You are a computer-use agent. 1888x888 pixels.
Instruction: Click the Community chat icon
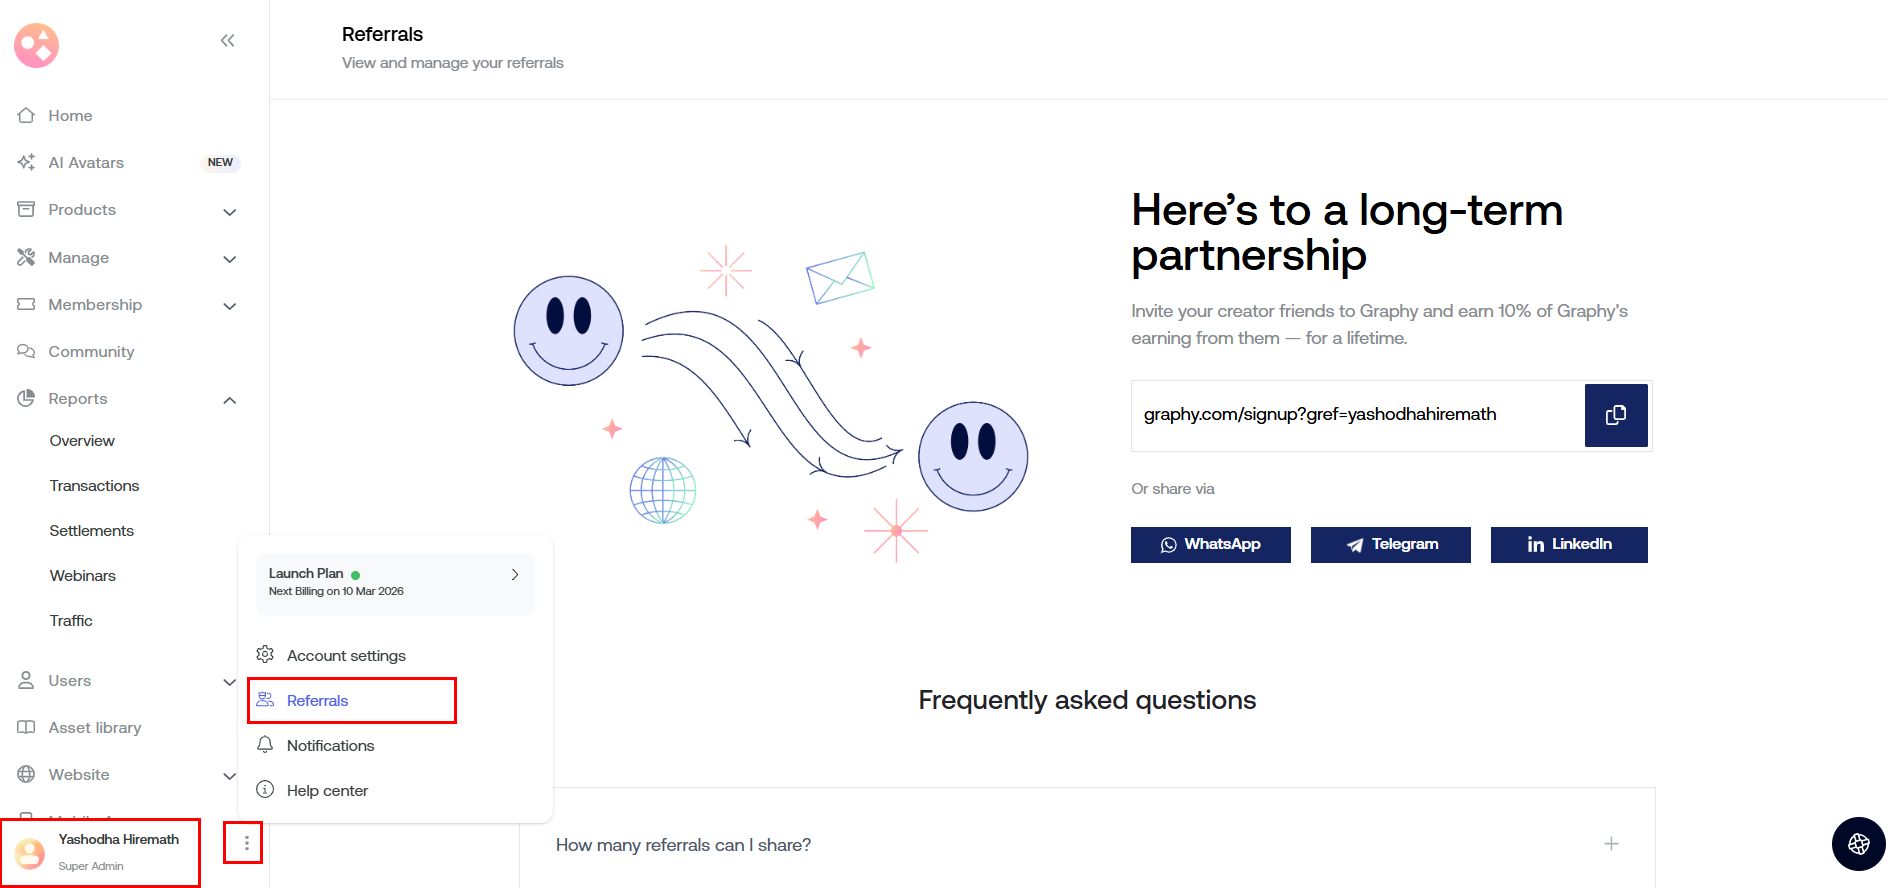coord(27,352)
